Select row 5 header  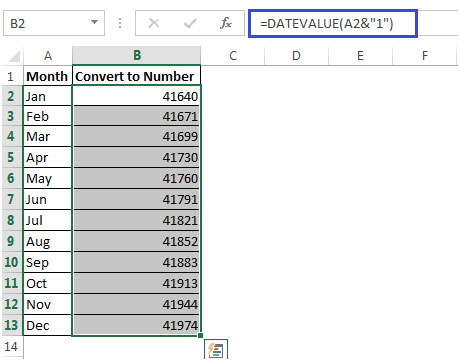coord(11,157)
